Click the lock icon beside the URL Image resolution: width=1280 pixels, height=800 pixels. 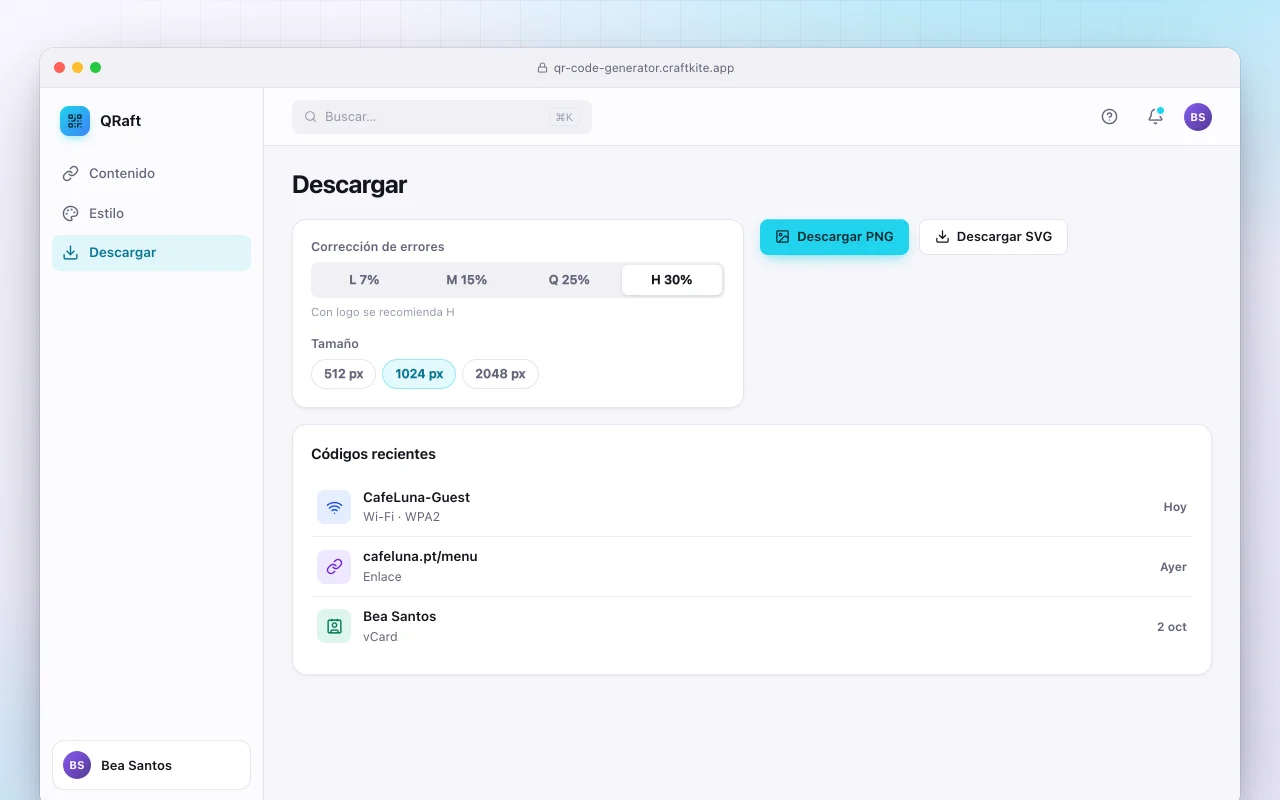coord(543,68)
